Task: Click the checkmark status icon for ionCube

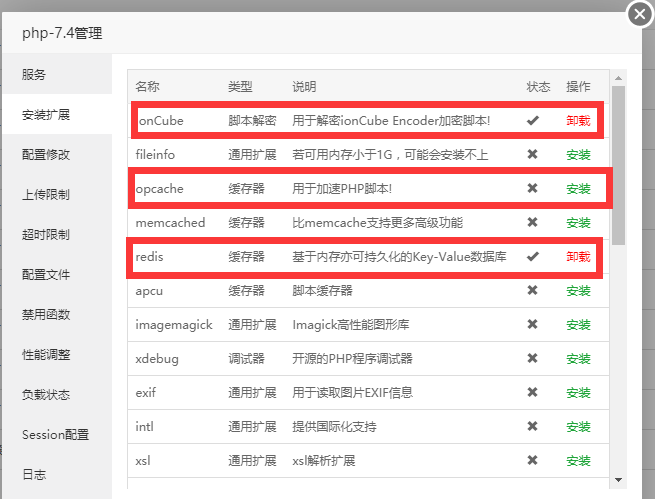Action: [533, 121]
